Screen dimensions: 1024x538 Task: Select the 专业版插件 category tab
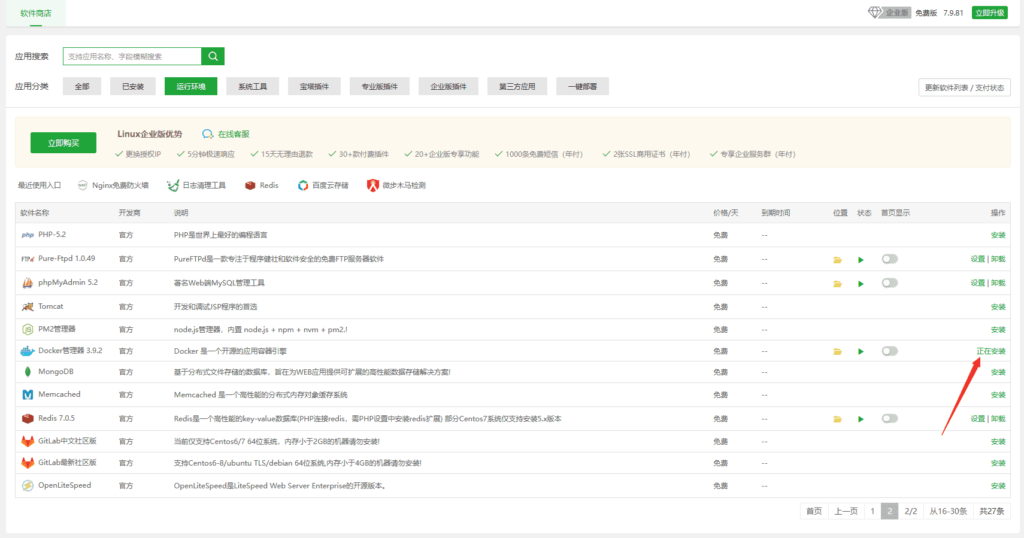379,86
